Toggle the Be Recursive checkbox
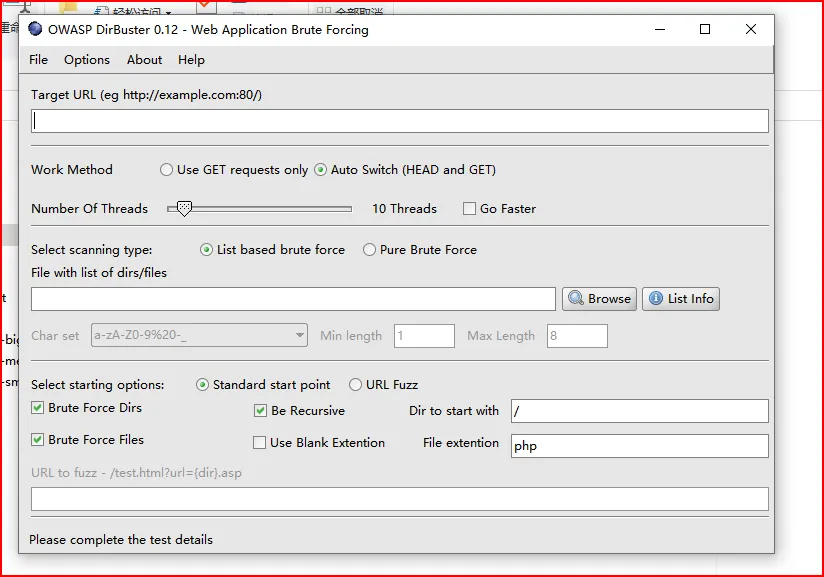 tap(260, 410)
